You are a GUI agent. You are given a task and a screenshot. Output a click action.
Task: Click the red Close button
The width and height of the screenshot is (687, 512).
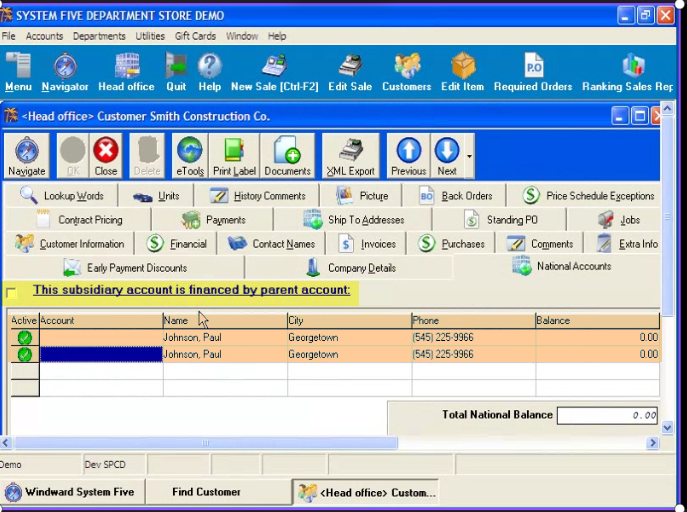pos(106,156)
